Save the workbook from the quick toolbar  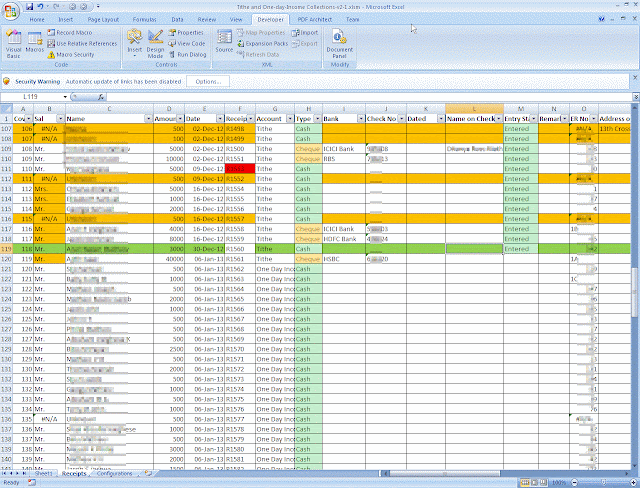click(x=29, y=7)
